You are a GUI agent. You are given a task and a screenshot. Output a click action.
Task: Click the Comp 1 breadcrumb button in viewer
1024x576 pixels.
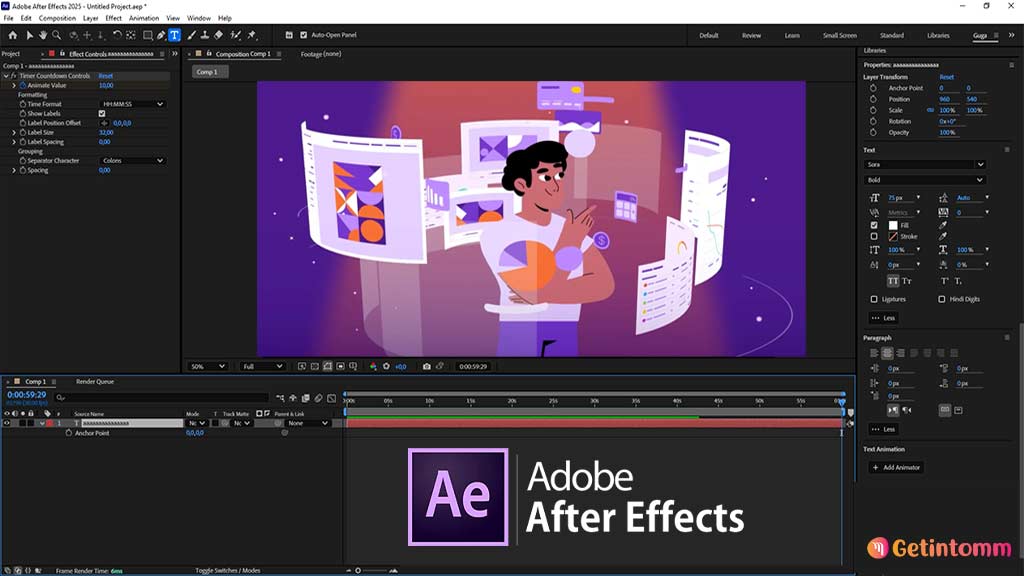point(210,72)
